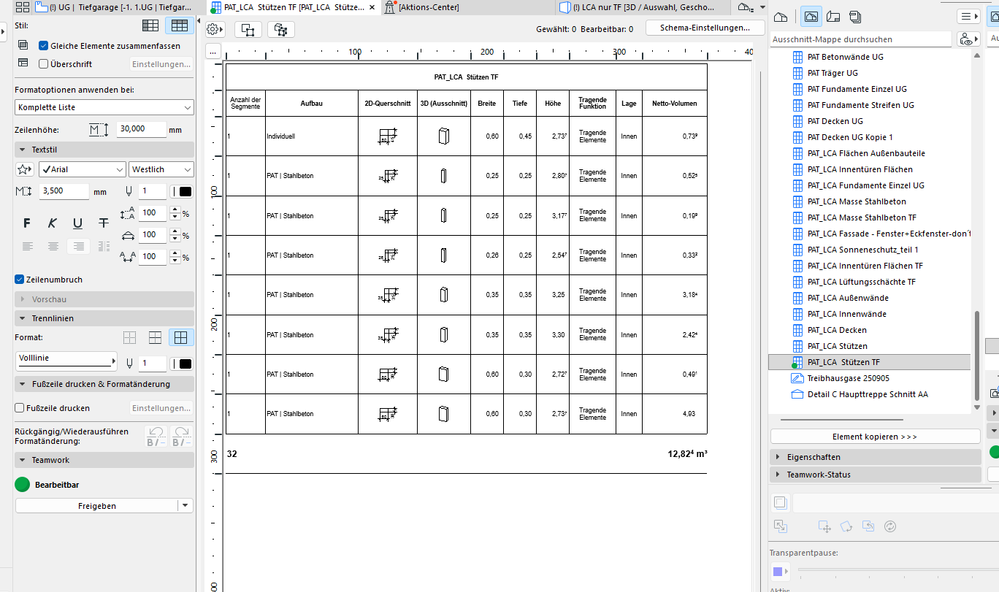999x592 pixels.
Task: Toggle italic text style
Action: [x=52, y=223]
